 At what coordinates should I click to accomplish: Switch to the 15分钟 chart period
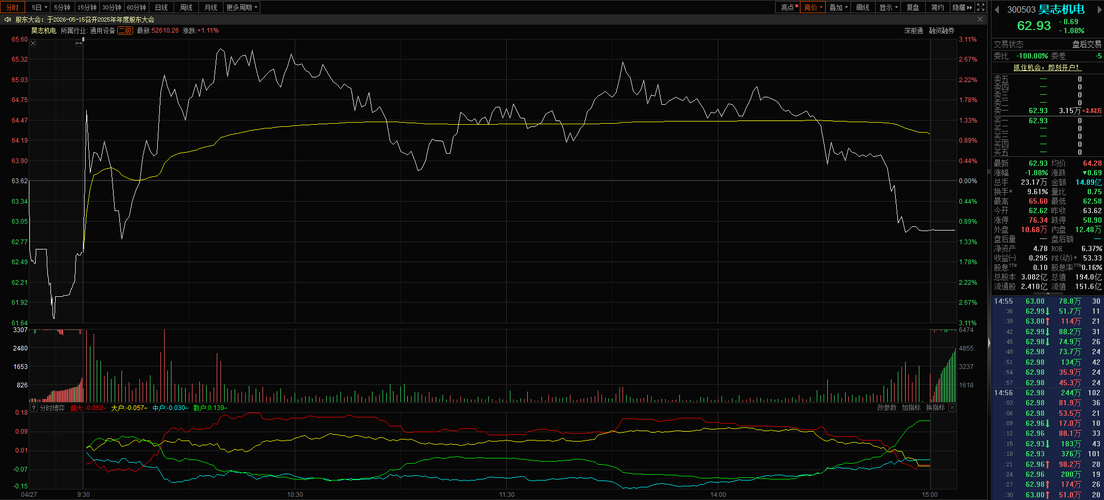click(87, 7)
